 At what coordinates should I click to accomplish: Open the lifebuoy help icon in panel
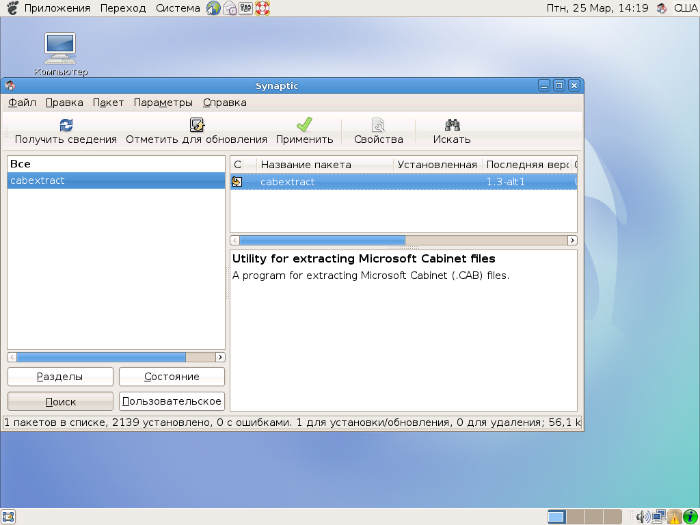click(262, 8)
